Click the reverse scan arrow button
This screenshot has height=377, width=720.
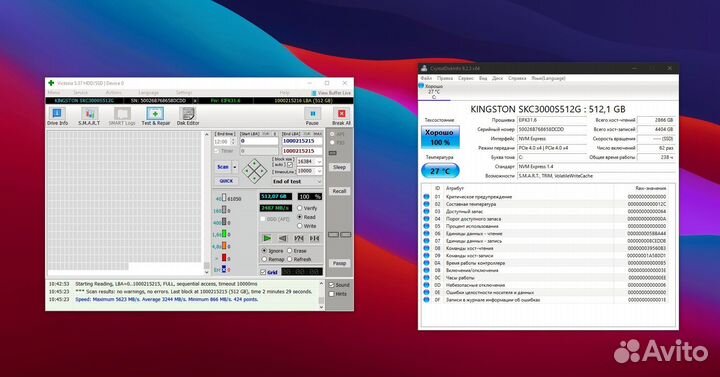(x=282, y=238)
